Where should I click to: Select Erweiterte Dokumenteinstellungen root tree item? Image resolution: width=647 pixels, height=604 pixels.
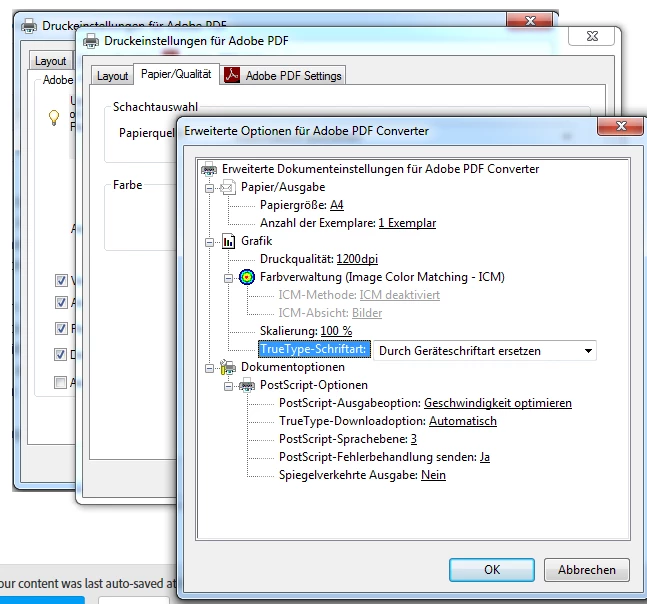coord(380,169)
